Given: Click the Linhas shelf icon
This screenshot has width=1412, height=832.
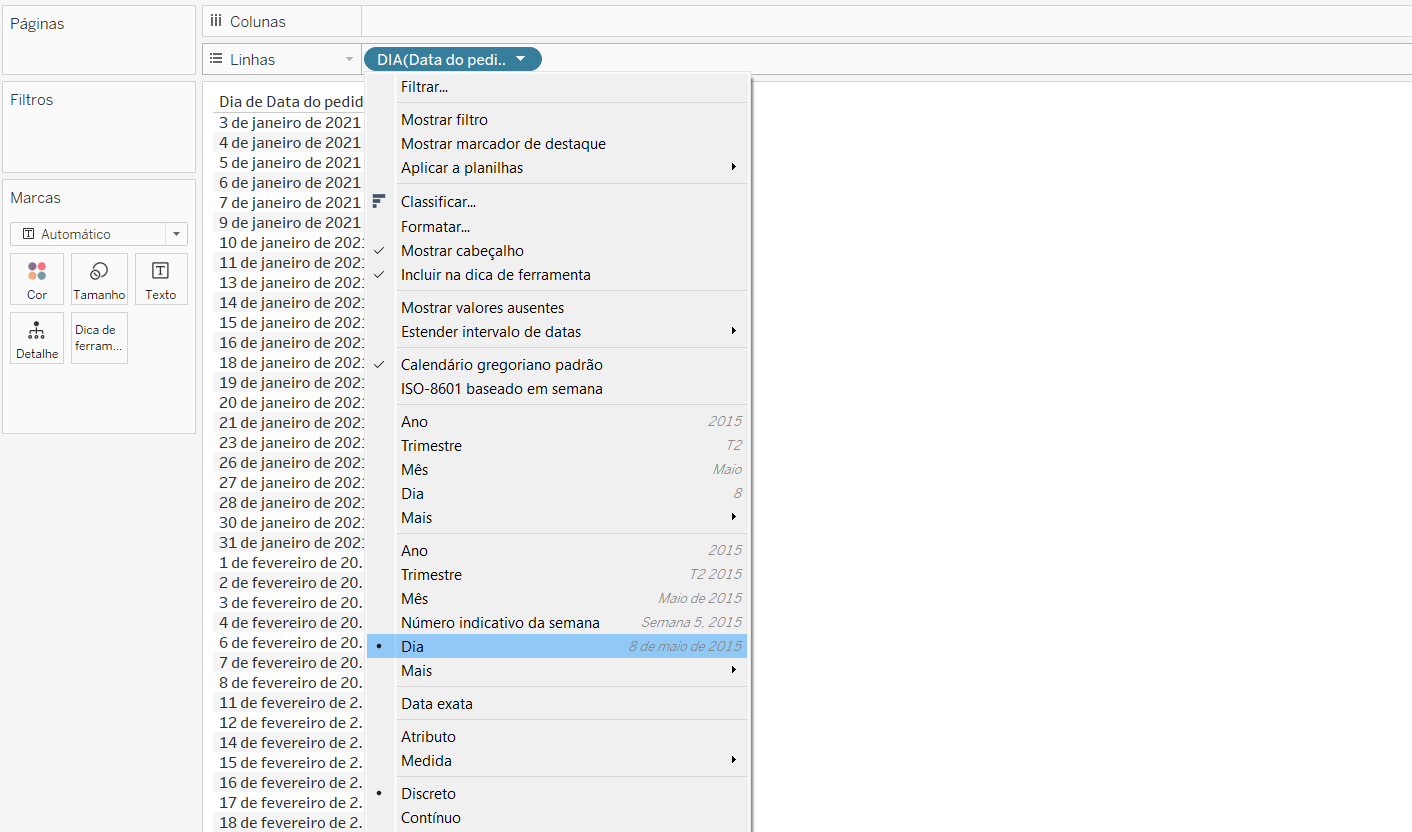Looking at the screenshot, I should click(215, 60).
